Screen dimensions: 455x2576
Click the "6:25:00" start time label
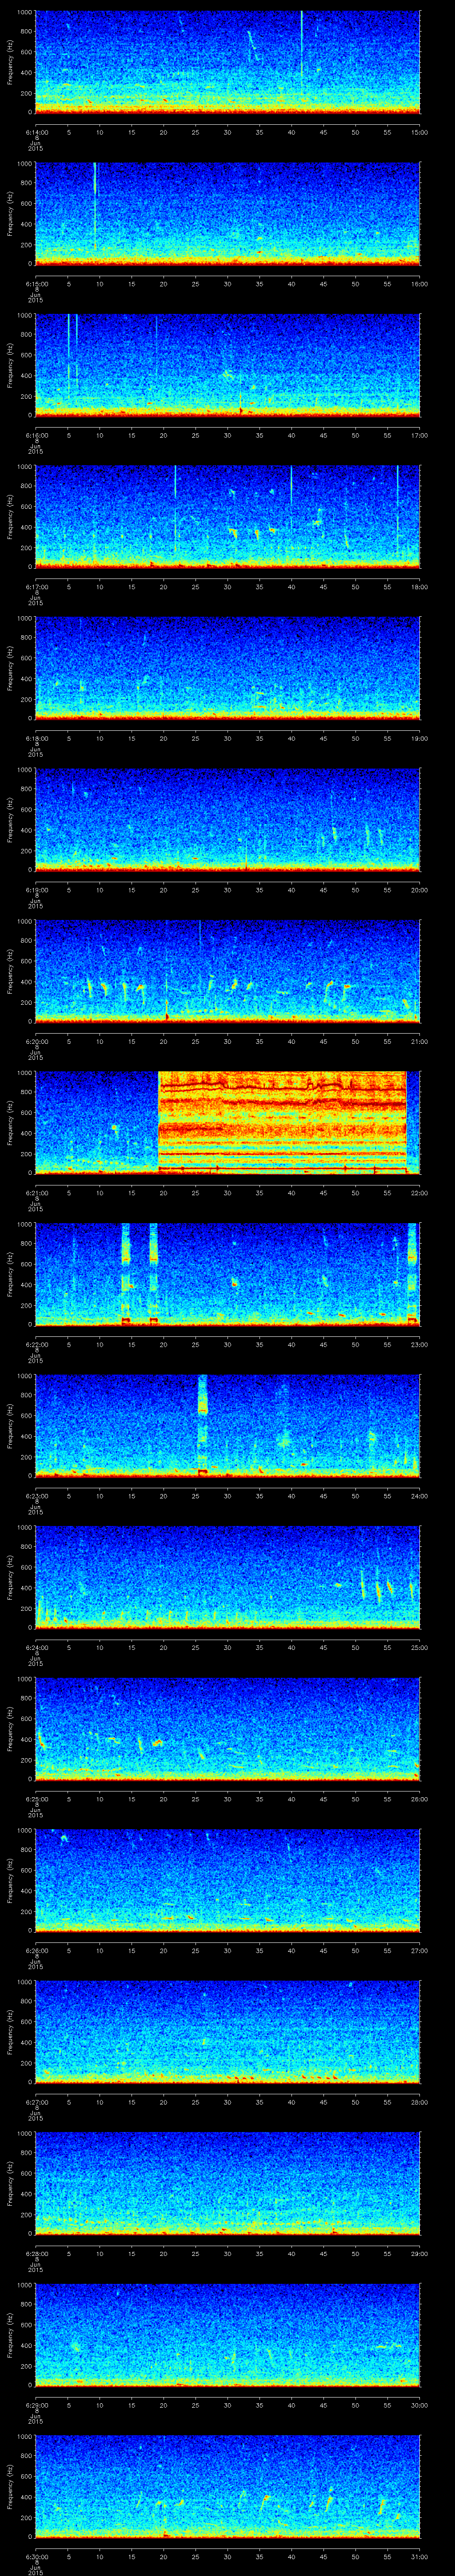point(37,1799)
